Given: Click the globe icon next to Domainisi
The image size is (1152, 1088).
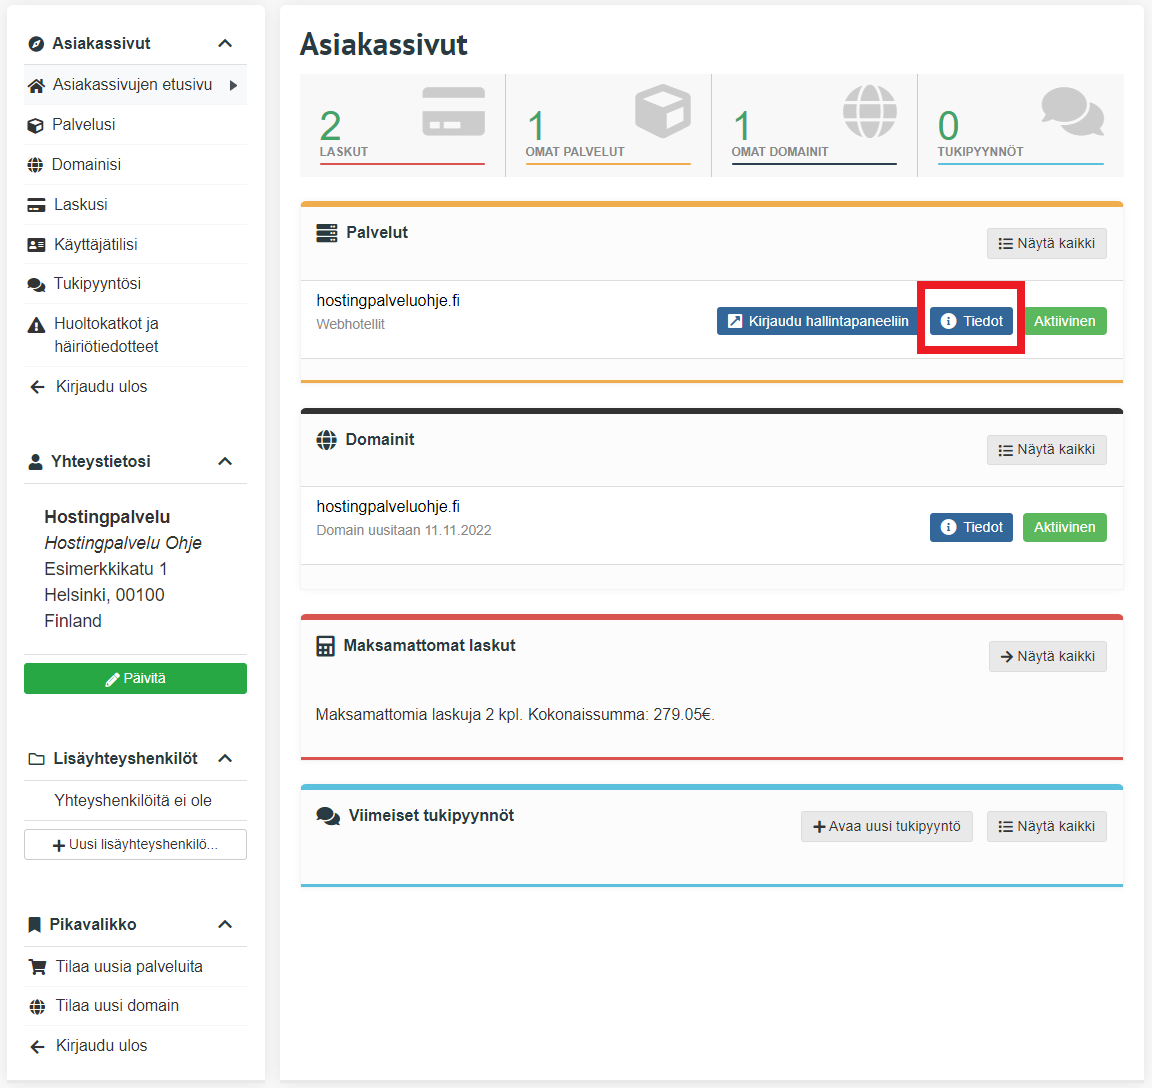Looking at the screenshot, I should coord(35,165).
